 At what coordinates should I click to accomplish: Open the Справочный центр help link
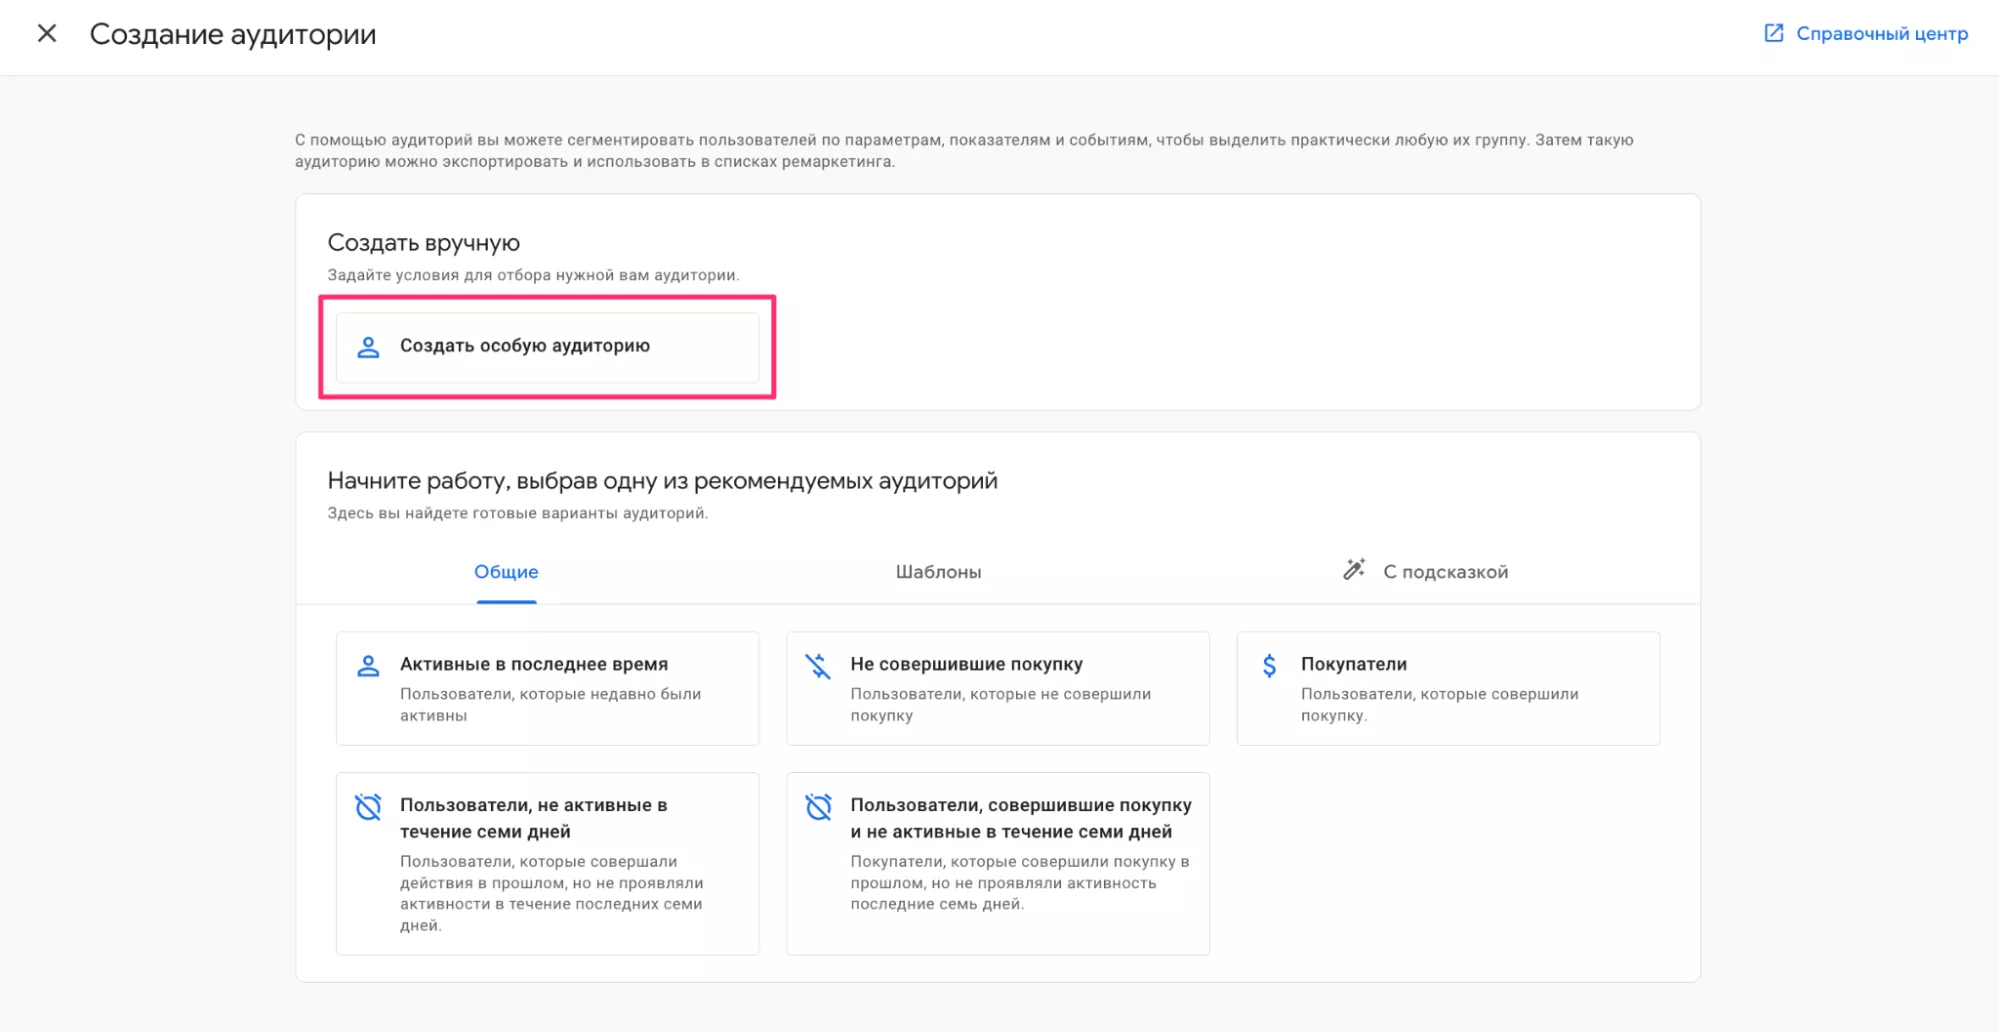pos(1881,34)
